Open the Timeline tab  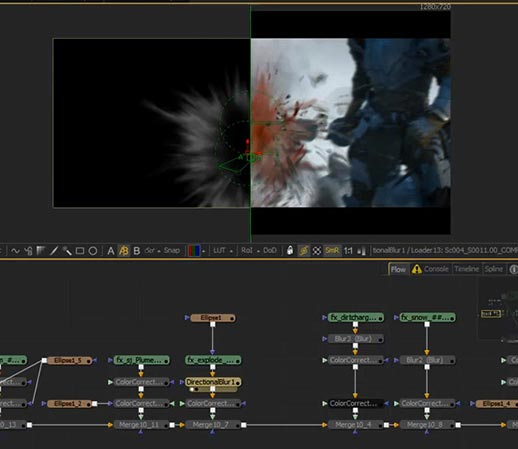point(467,269)
